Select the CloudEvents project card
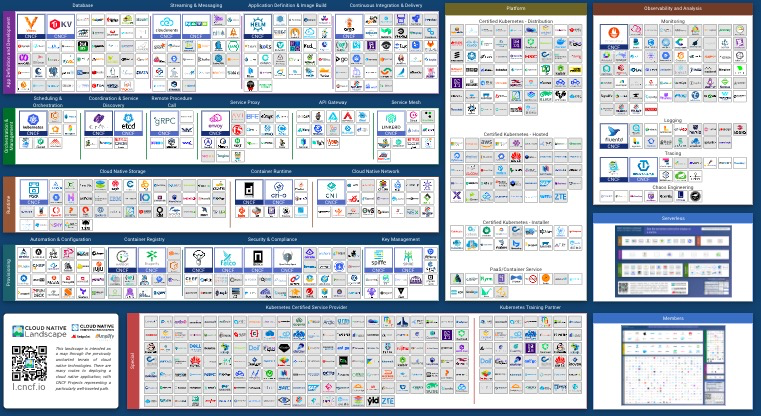 pos(166,26)
